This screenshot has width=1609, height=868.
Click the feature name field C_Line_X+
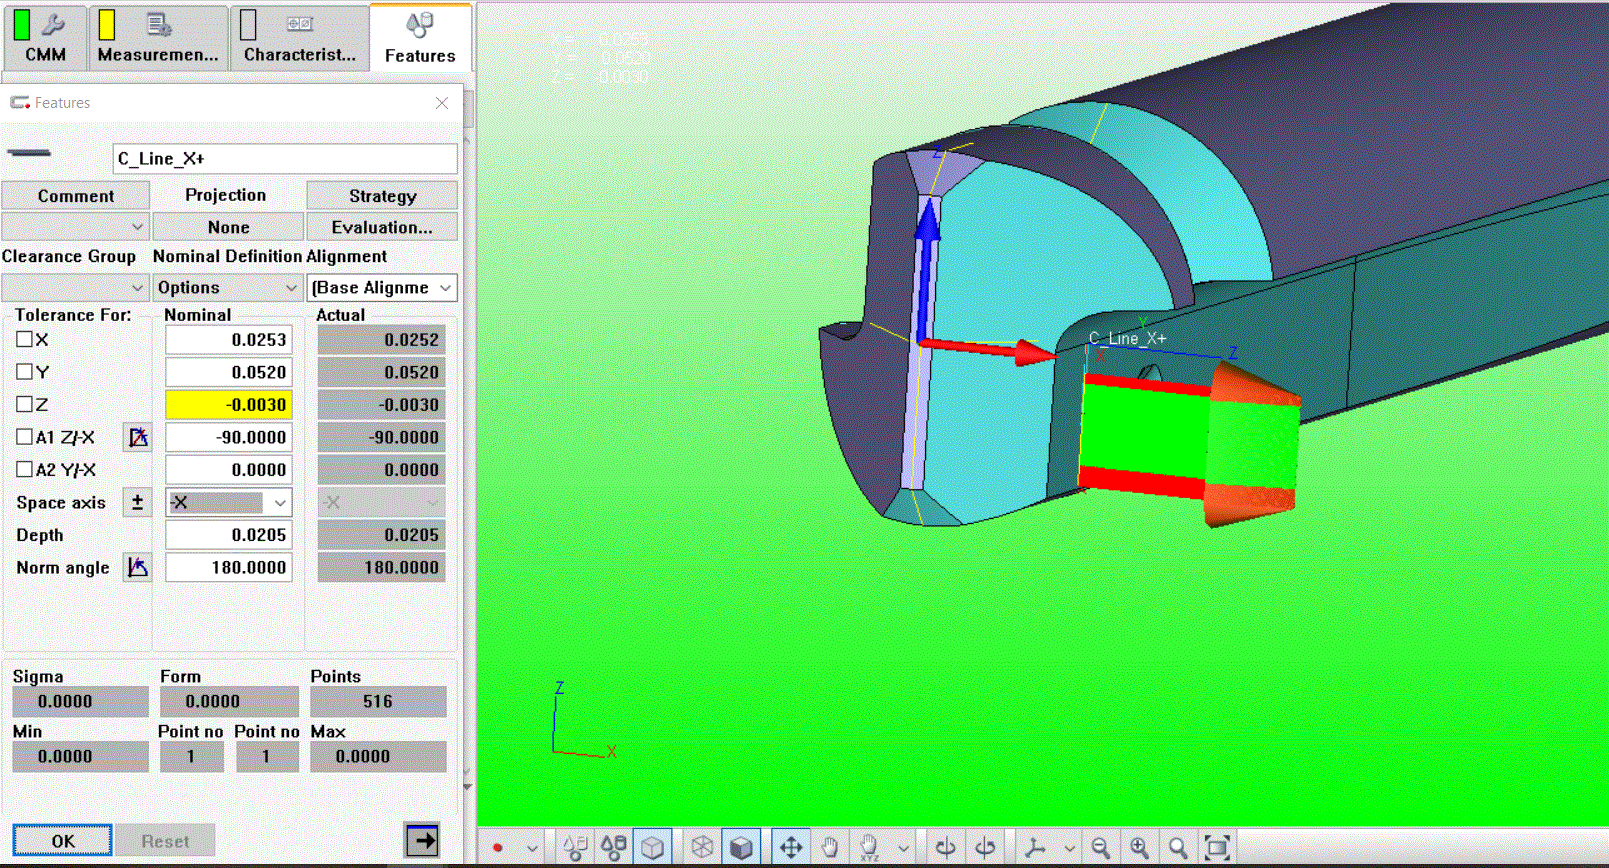coord(285,159)
